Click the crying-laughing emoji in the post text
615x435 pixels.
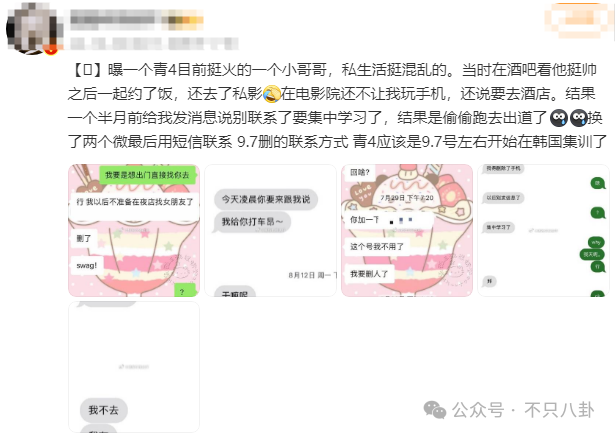point(272,94)
